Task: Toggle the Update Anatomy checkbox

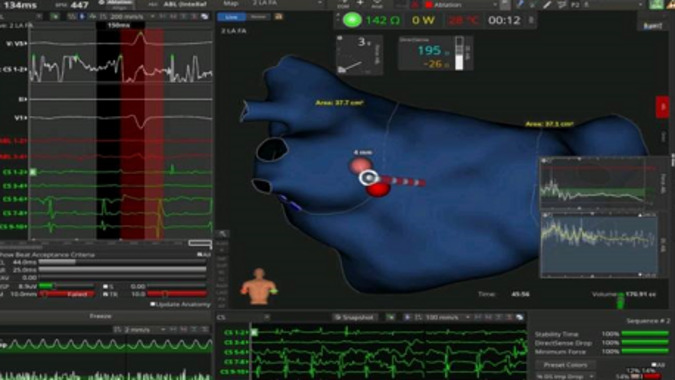Action: pos(152,304)
